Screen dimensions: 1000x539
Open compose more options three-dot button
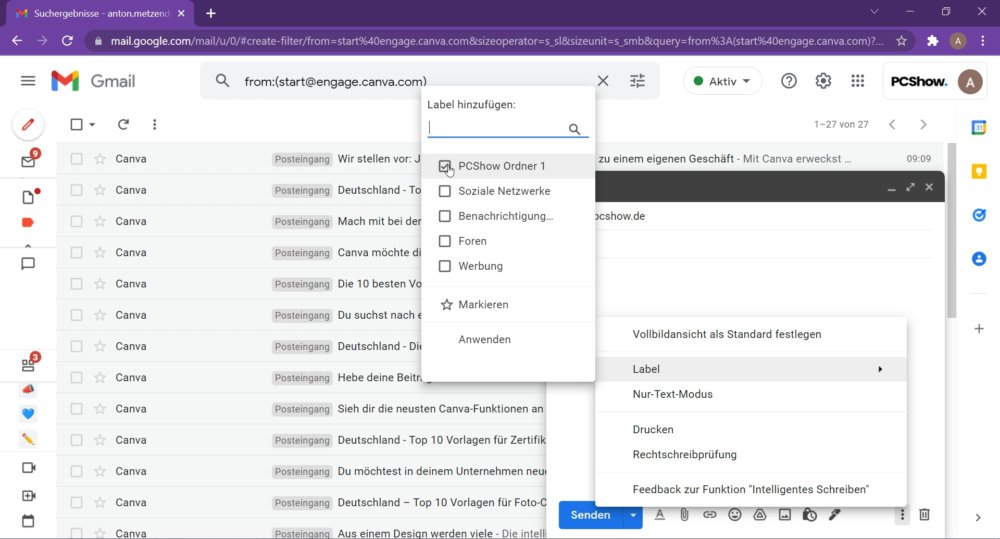coord(902,515)
